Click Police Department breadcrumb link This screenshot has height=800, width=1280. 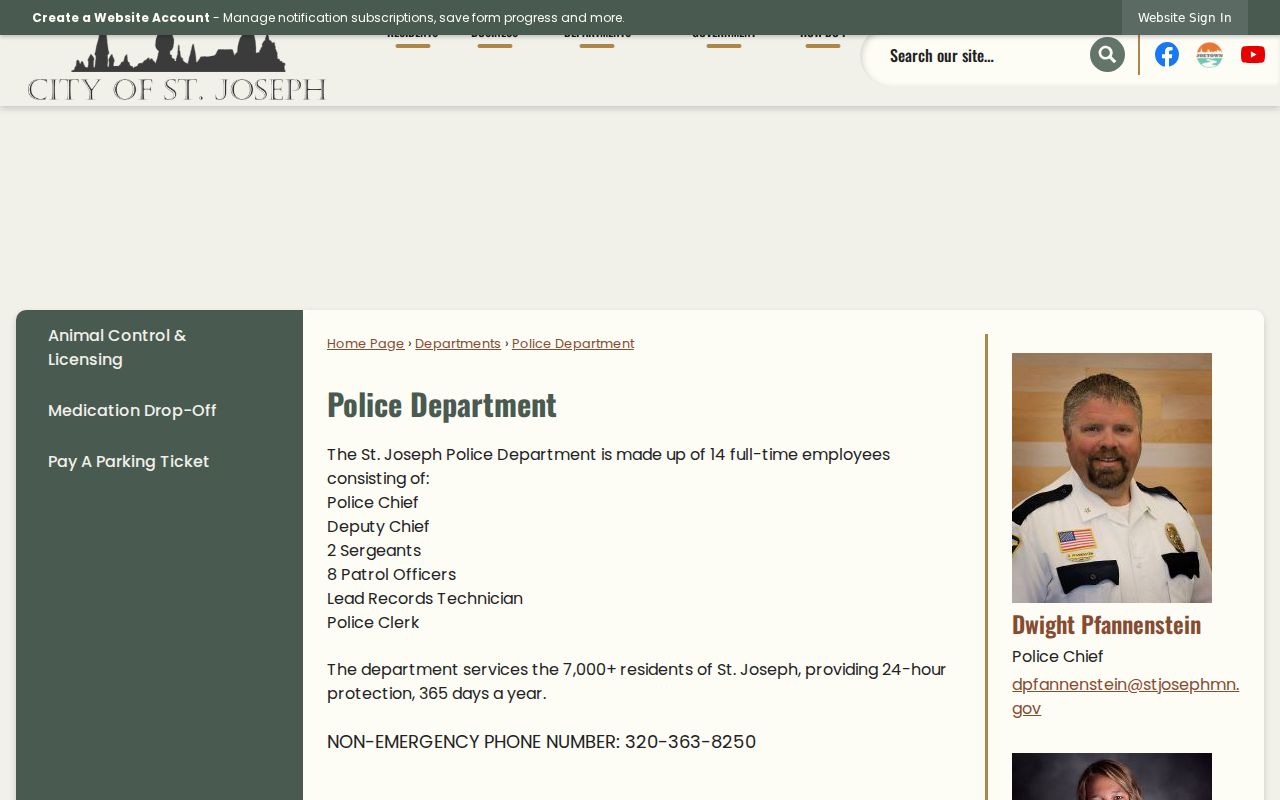tap(573, 343)
